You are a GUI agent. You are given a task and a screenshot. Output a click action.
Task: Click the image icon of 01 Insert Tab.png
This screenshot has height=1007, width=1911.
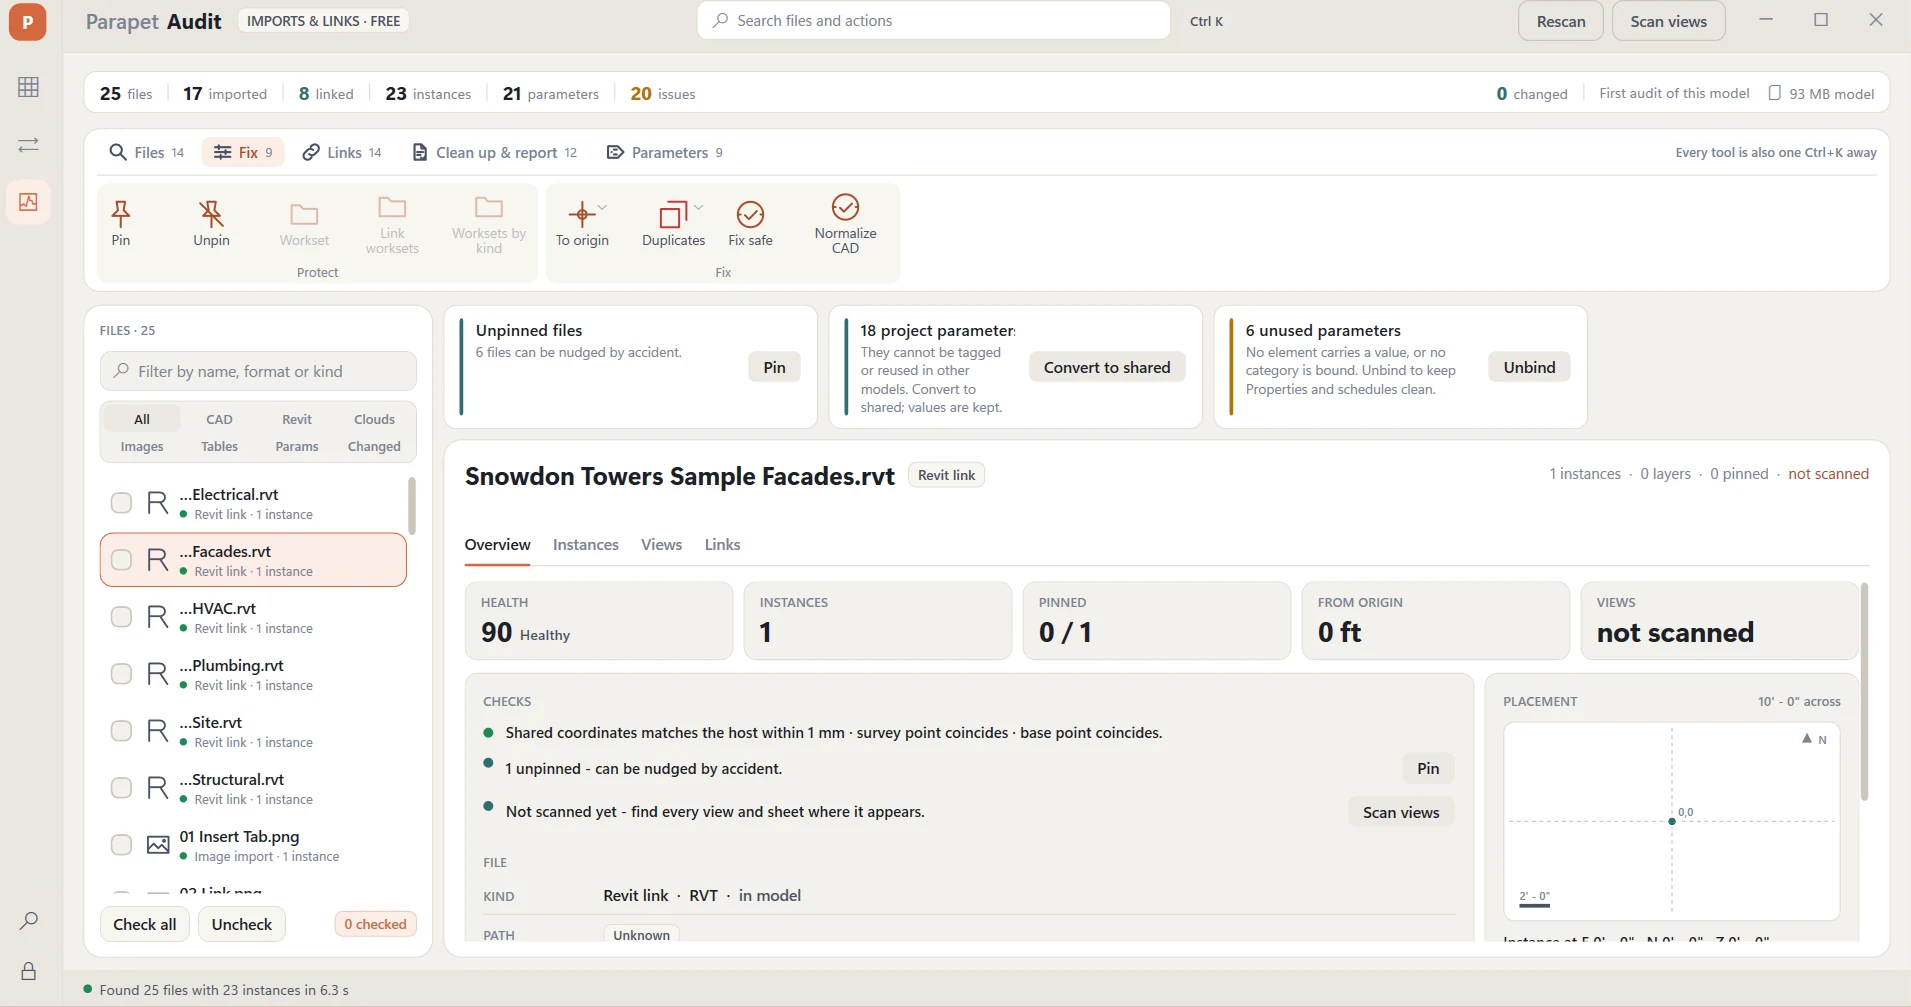[158, 845]
